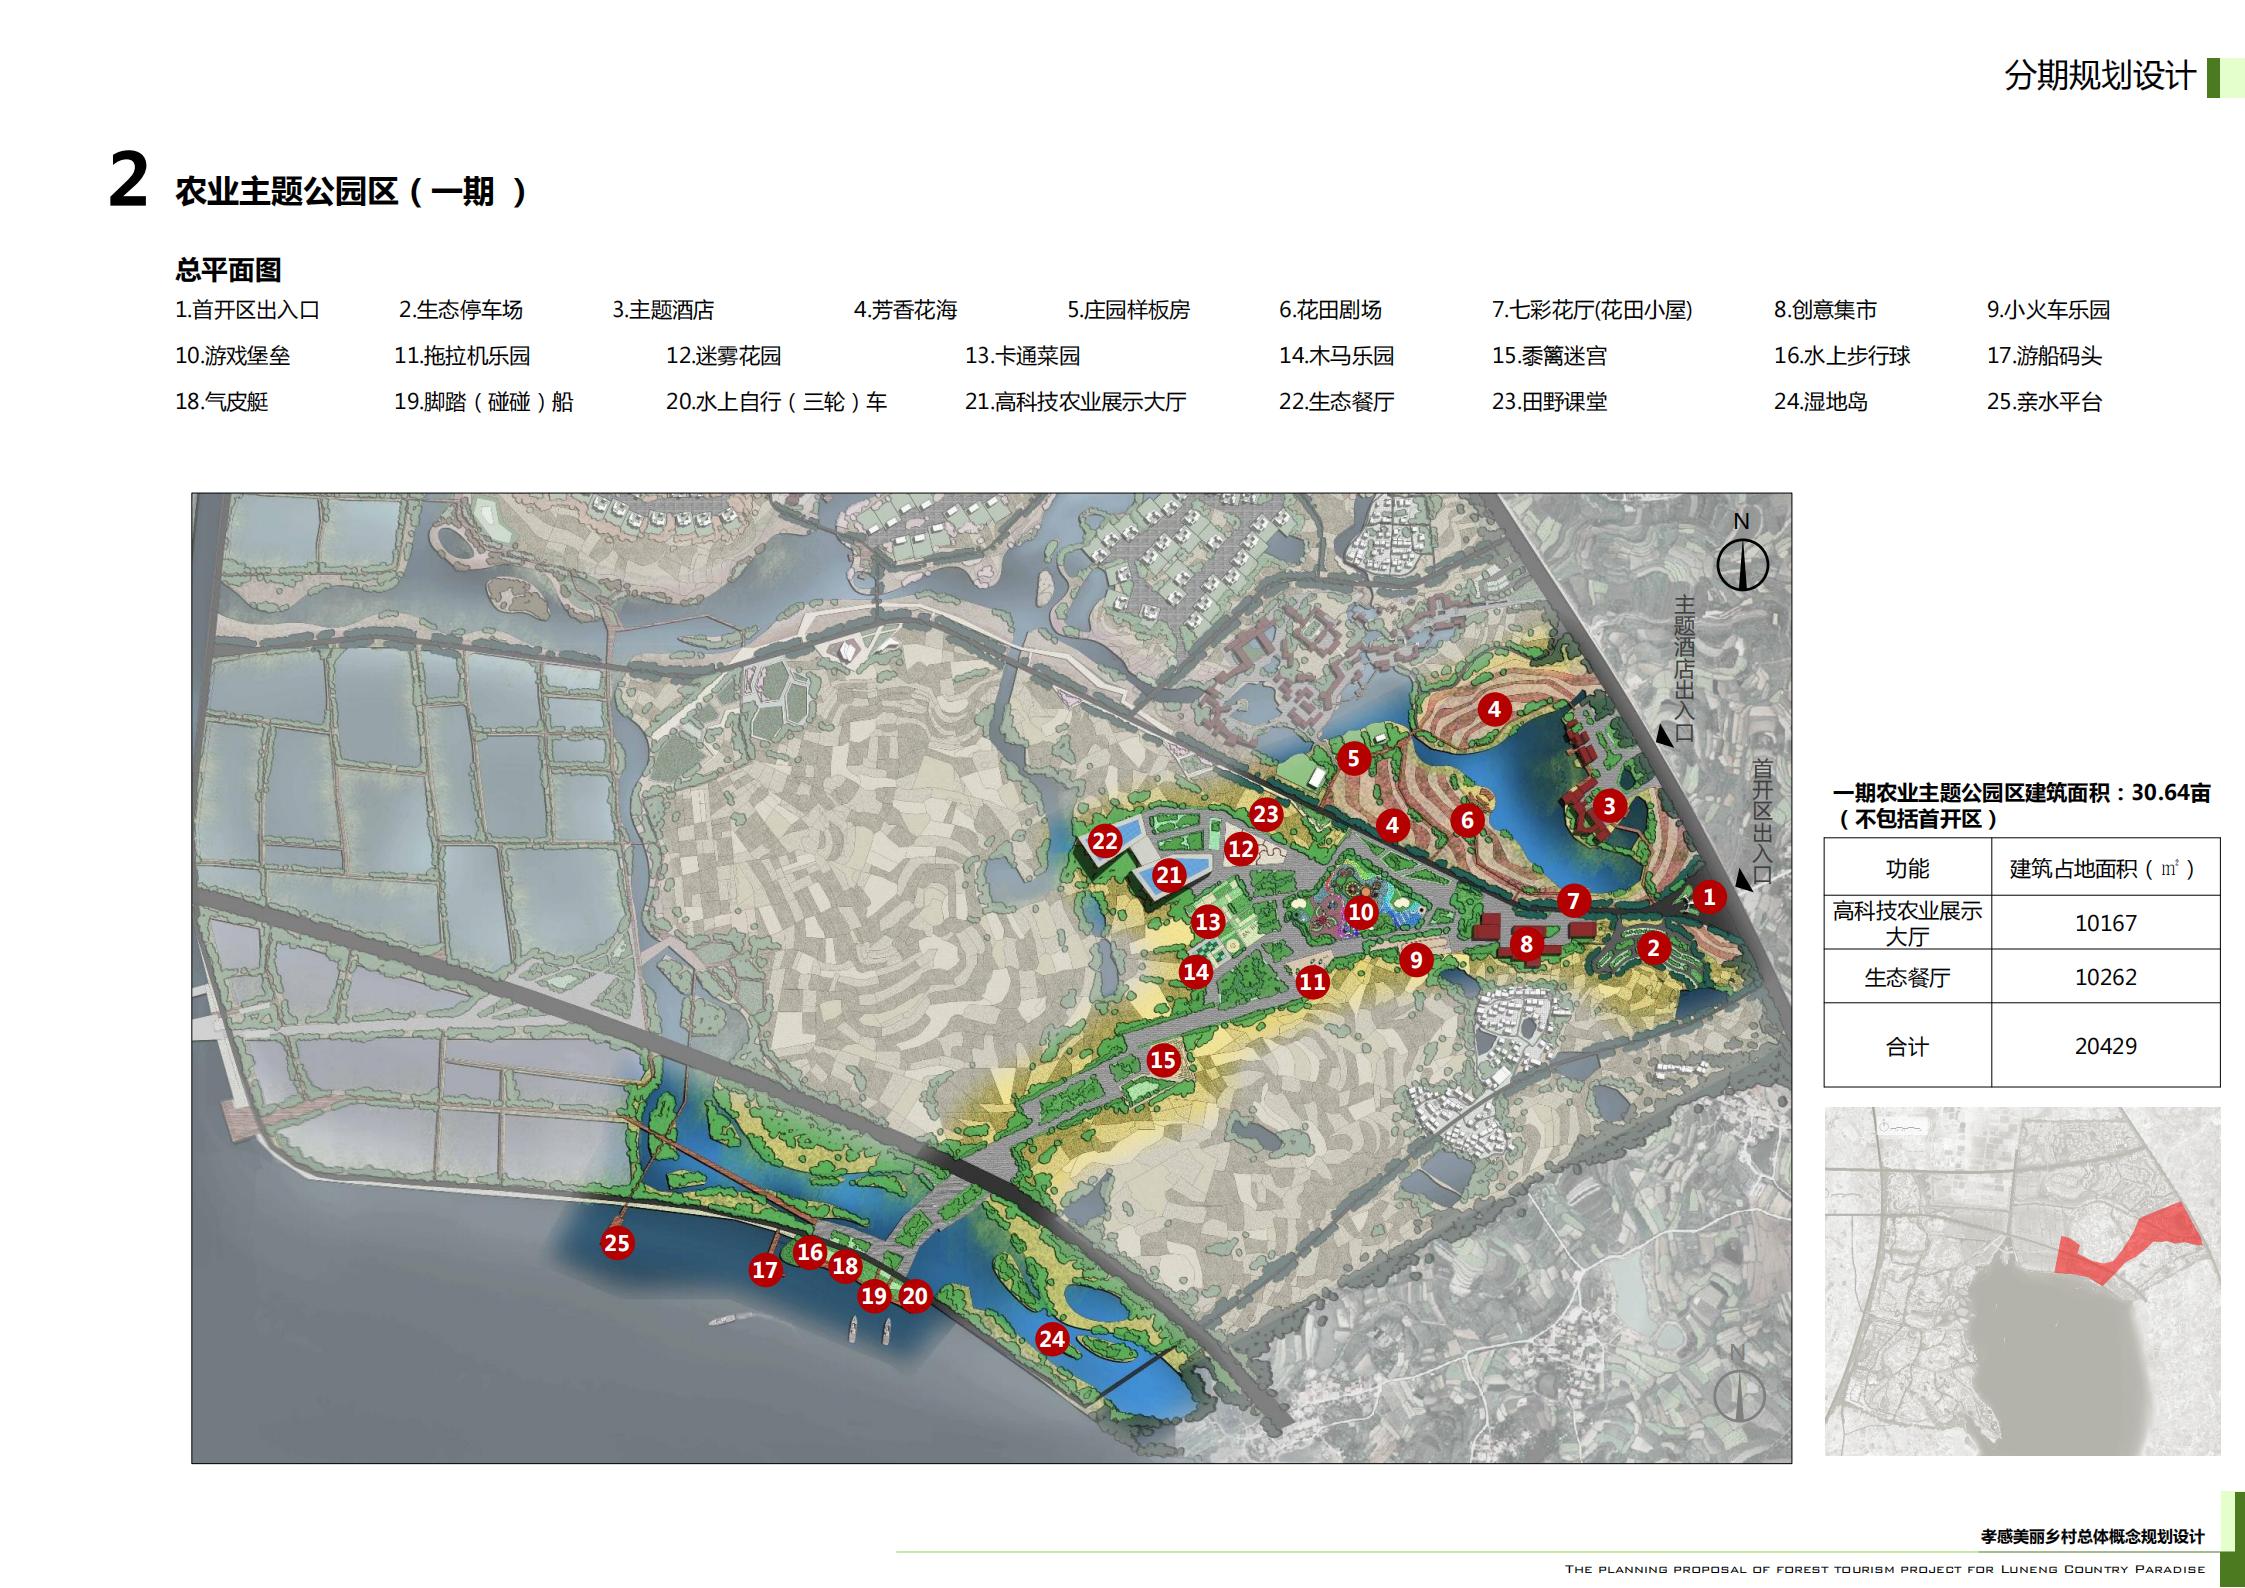Click red map marker number 10
This screenshot has width=2245, height=1588.
1360,911
